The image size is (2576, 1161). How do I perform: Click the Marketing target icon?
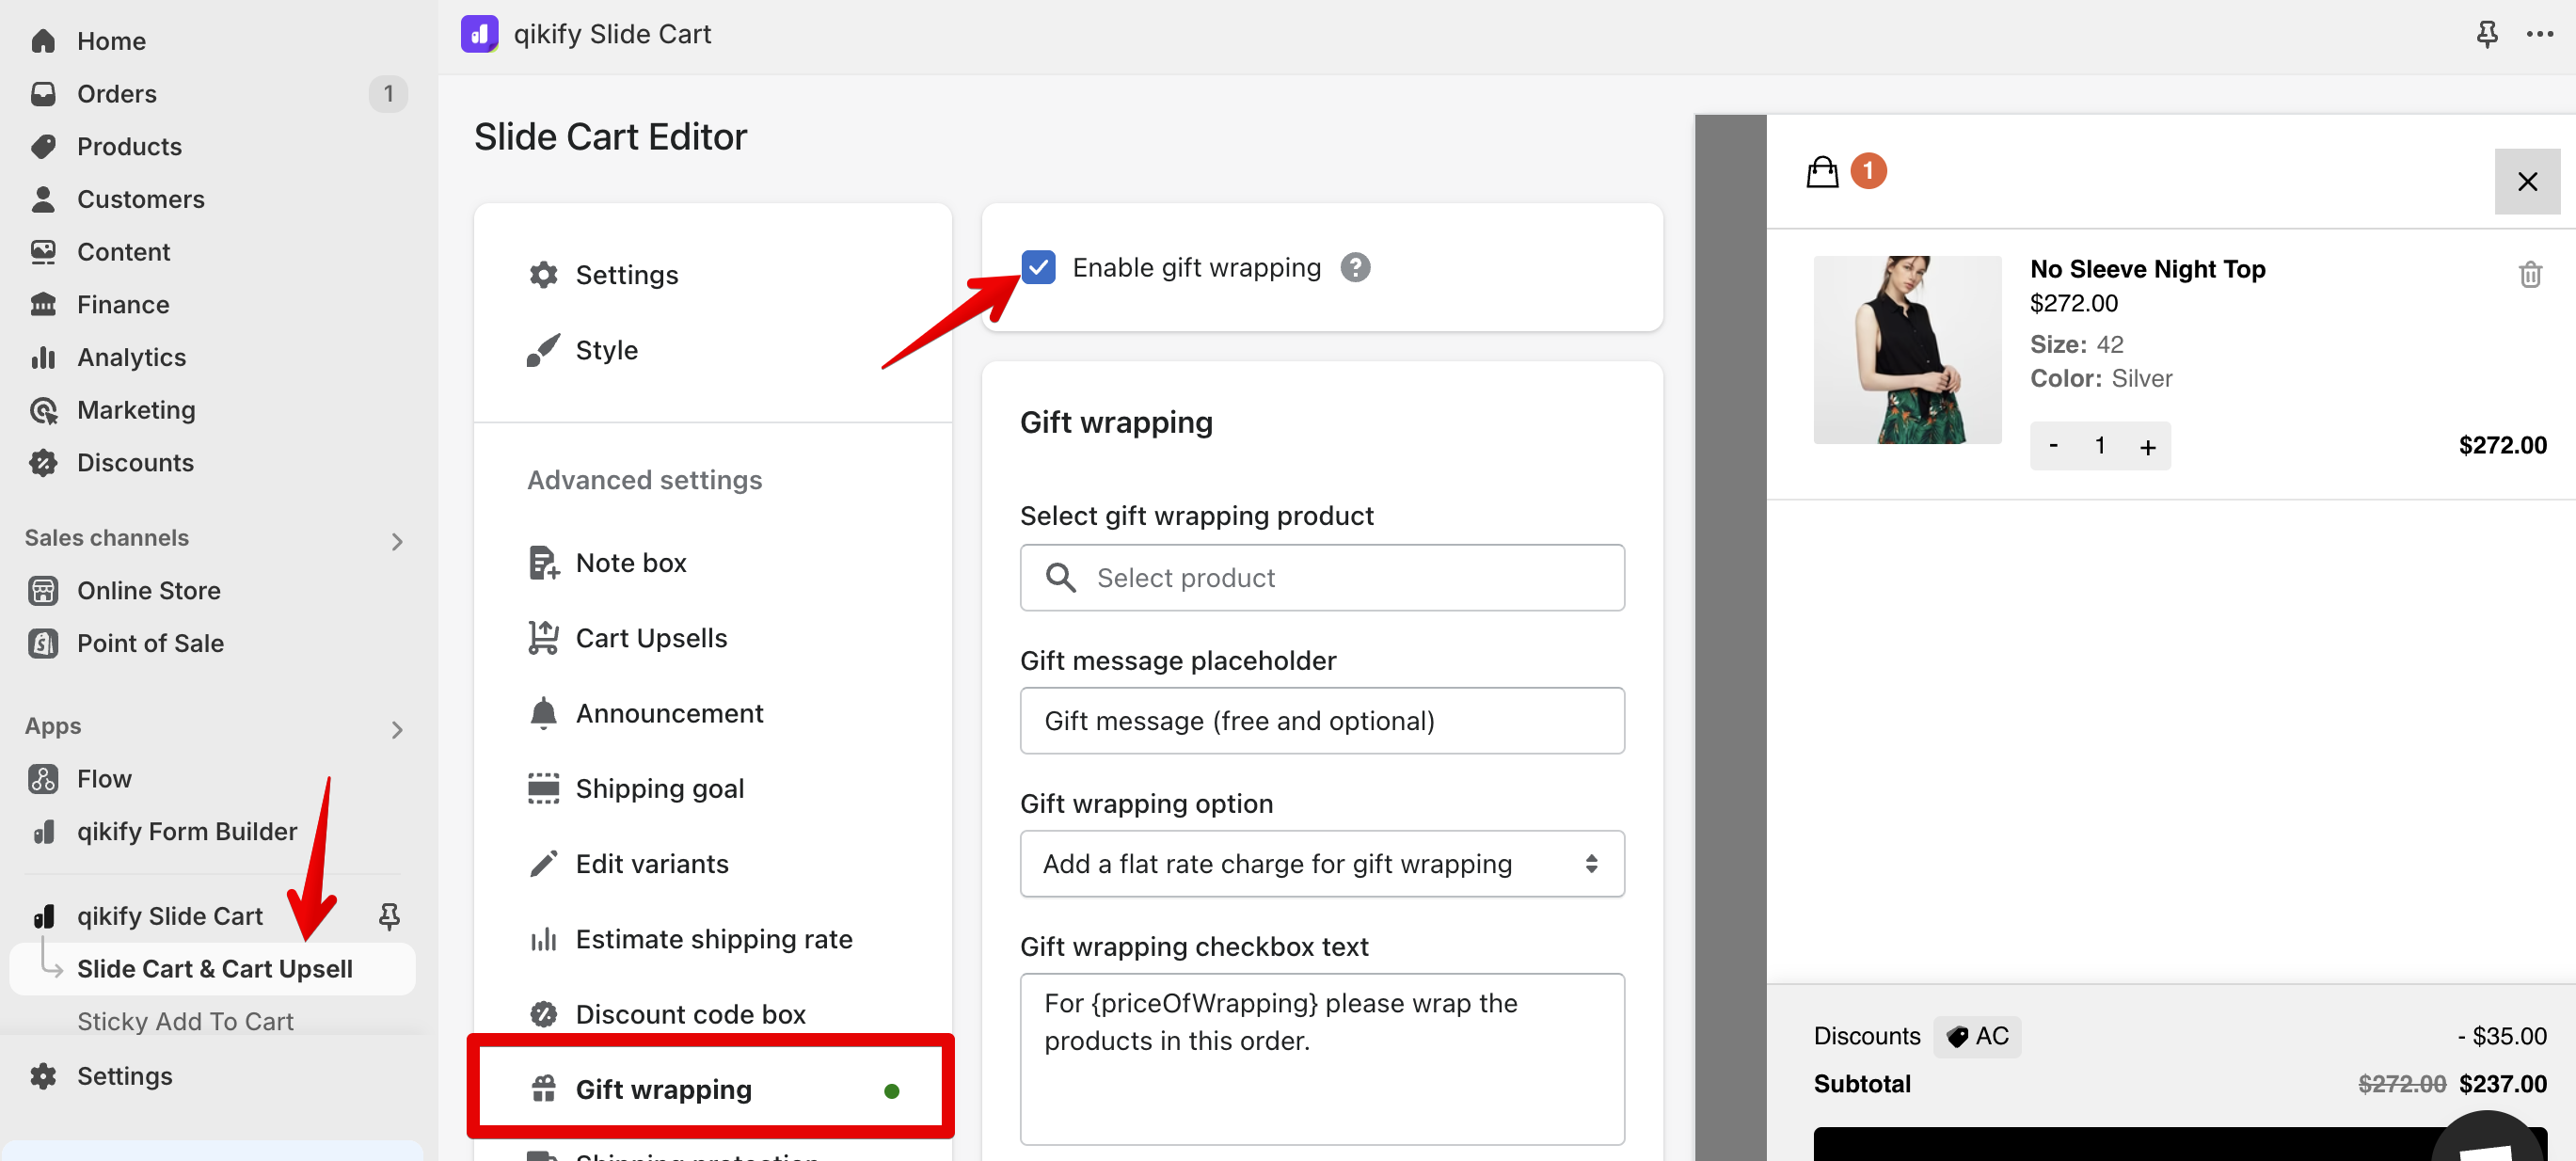tap(43, 410)
